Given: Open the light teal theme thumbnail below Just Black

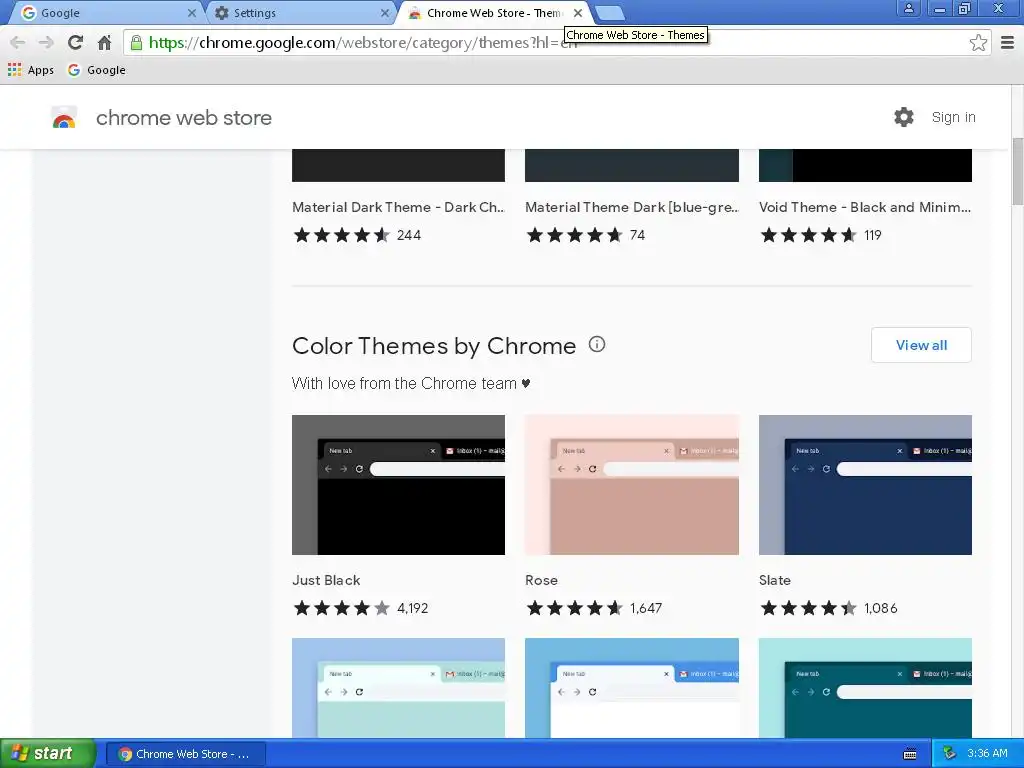Looking at the screenshot, I should tap(398, 688).
